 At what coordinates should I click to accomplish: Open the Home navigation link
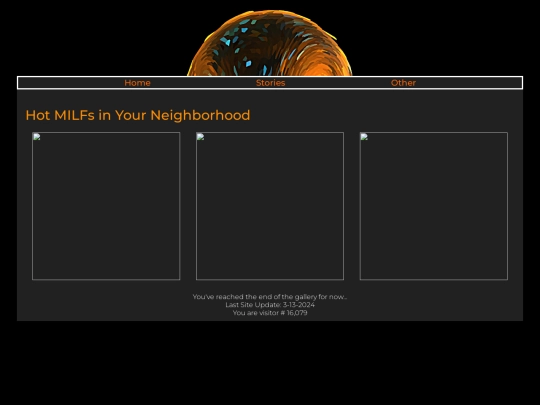137,83
